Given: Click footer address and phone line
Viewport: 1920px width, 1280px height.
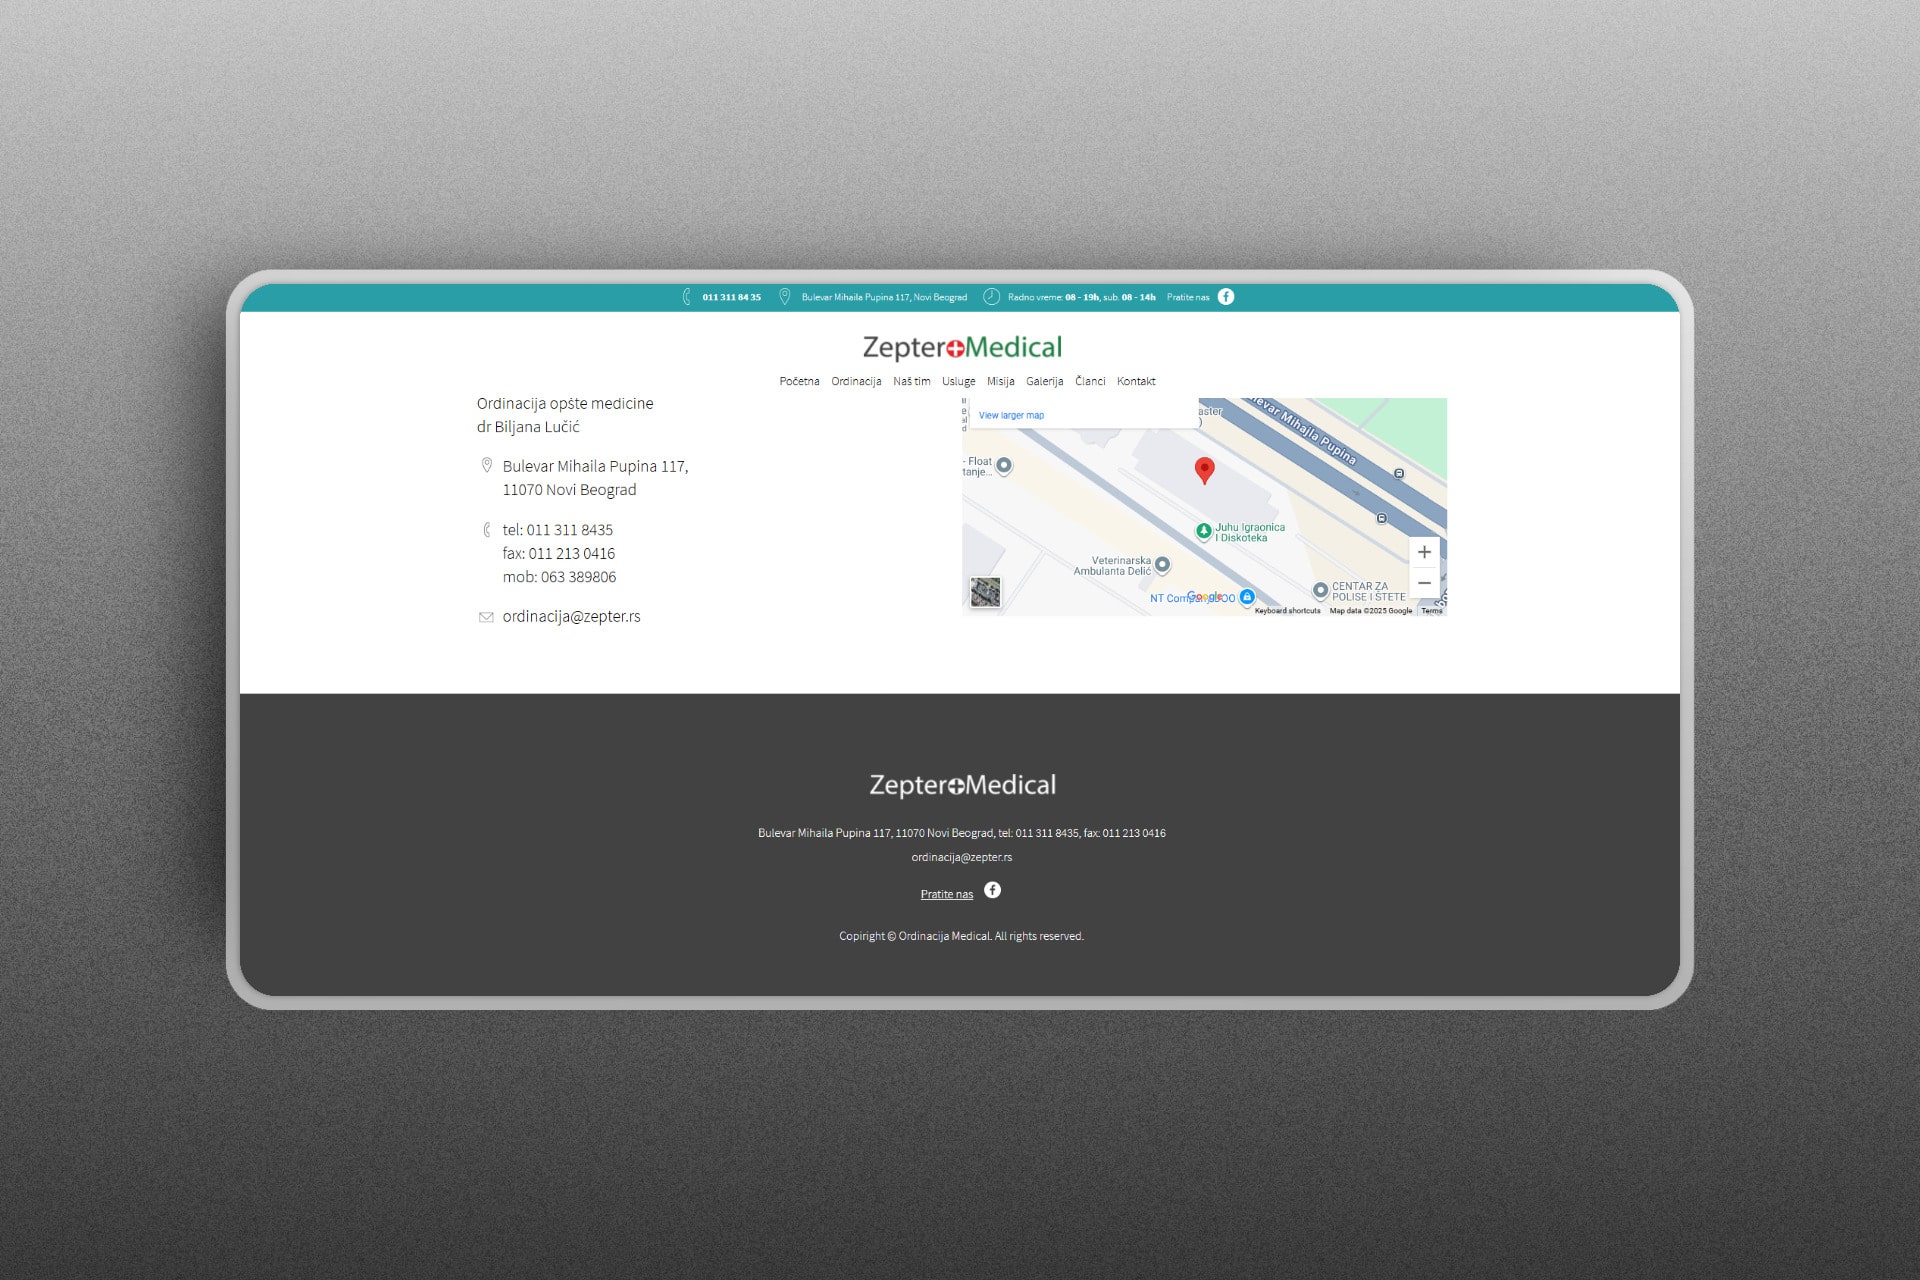Looking at the screenshot, I should (962, 833).
